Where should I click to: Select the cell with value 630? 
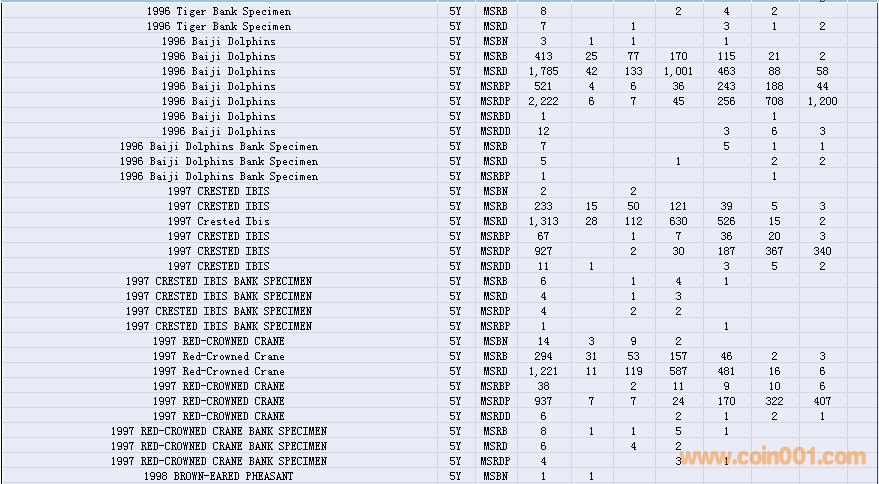point(678,221)
